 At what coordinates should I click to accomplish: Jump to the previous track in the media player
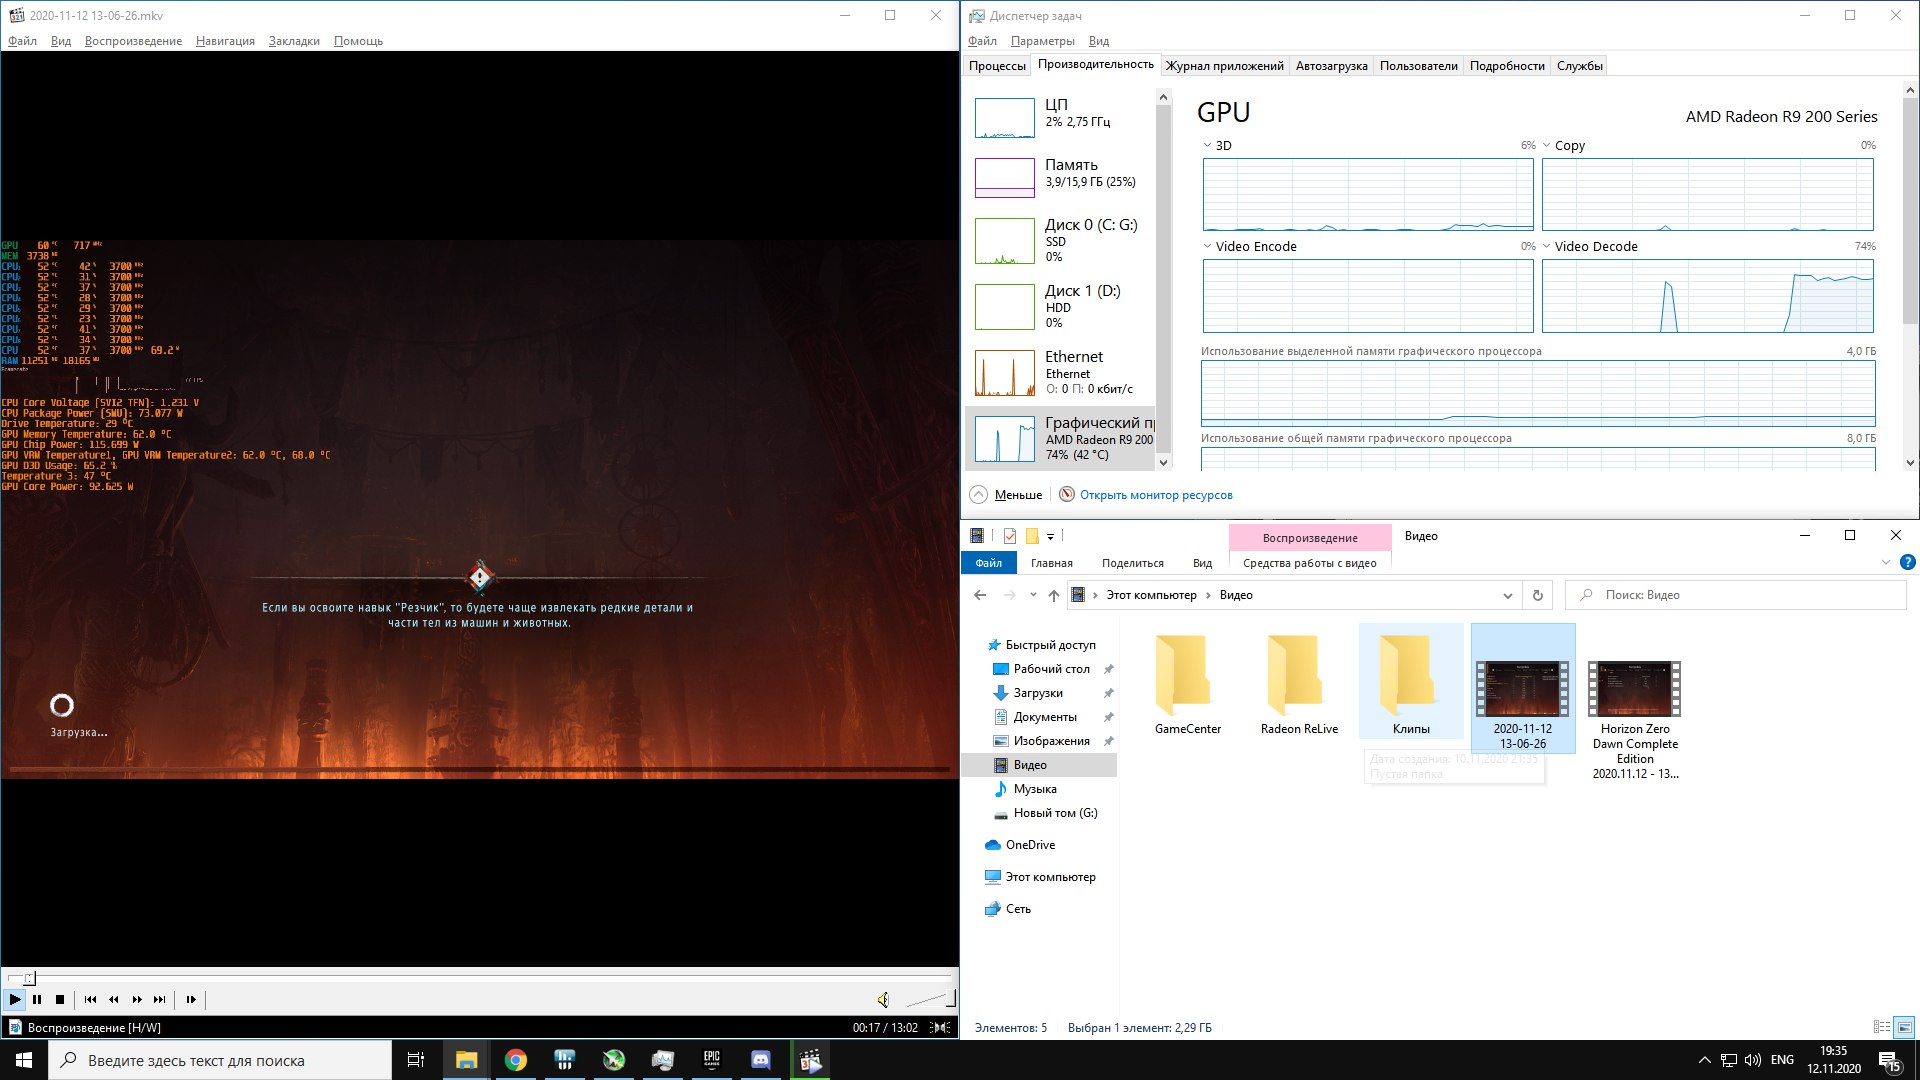pyautogui.click(x=90, y=999)
